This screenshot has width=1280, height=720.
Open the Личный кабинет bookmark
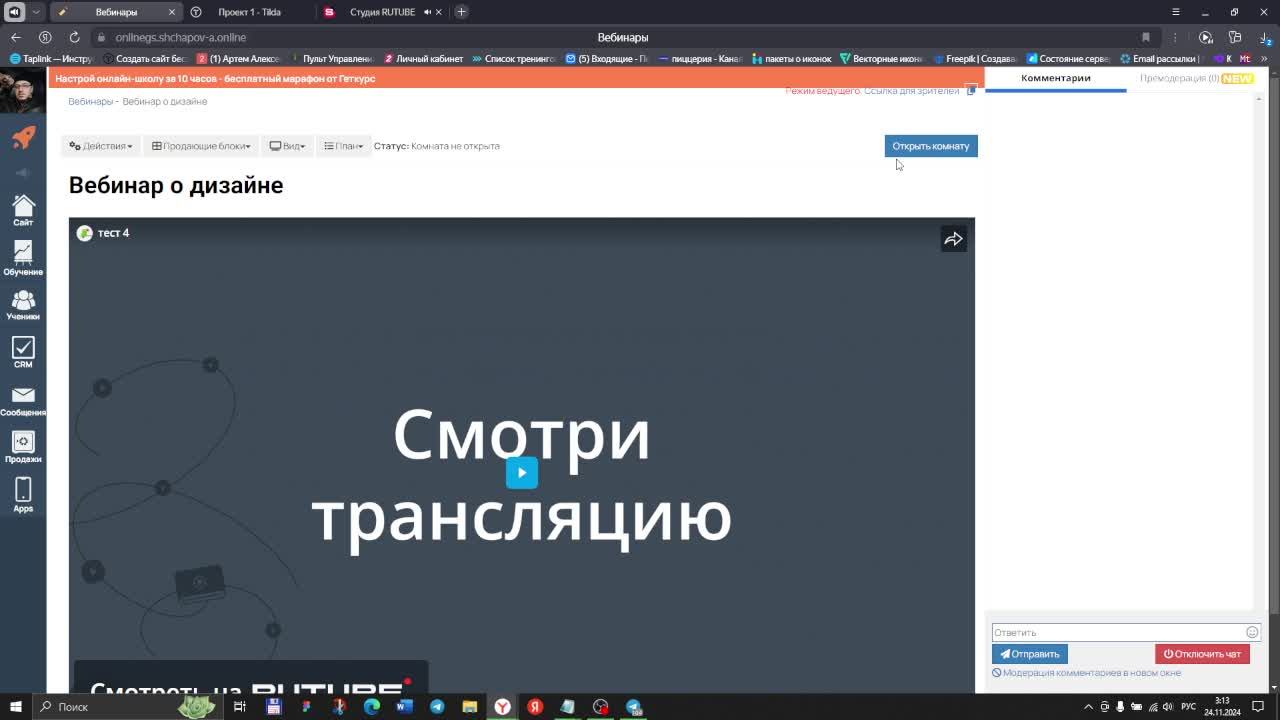(x=424, y=59)
